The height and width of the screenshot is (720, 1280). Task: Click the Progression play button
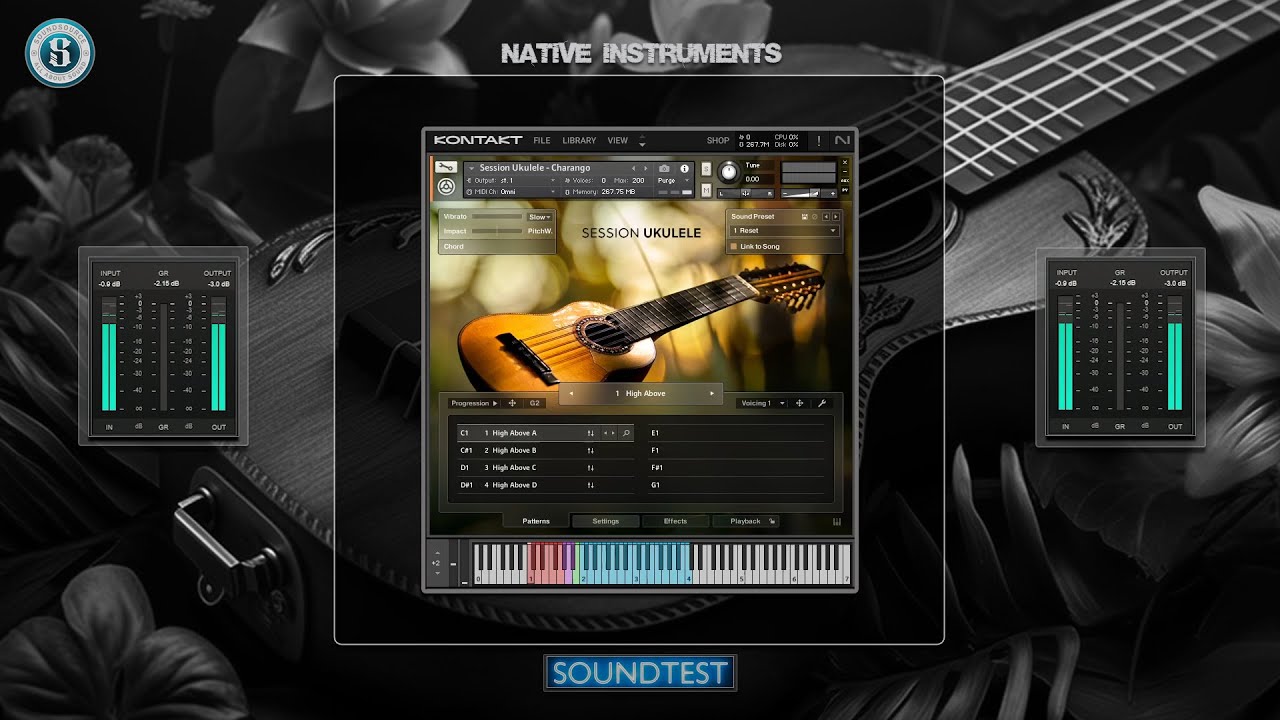tap(495, 403)
